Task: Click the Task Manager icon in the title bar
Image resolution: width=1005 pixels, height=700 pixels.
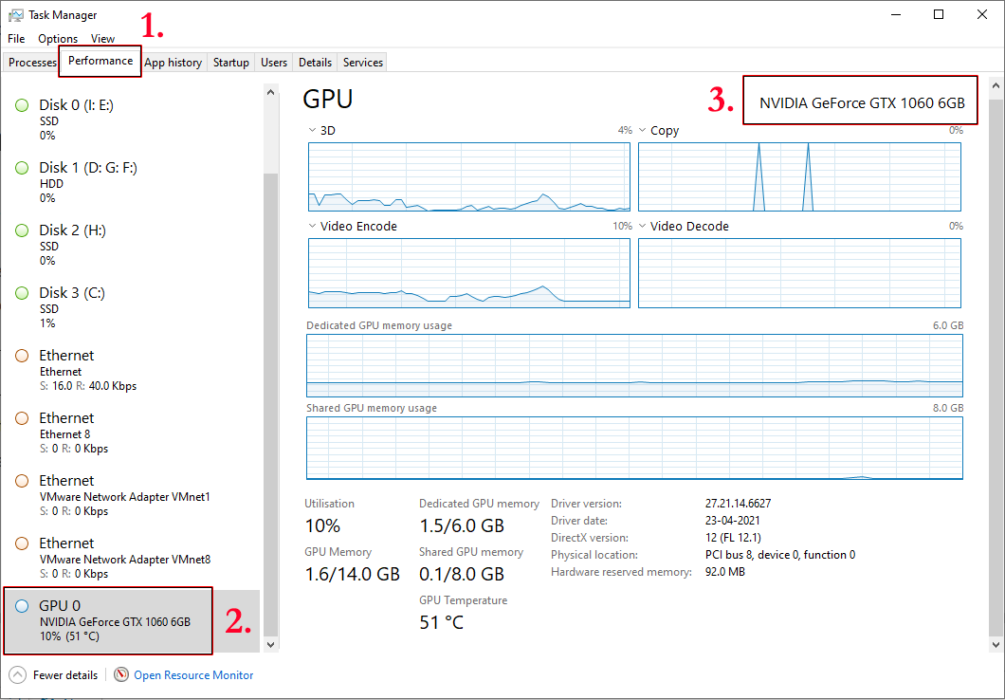Action: pyautogui.click(x=16, y=14)
